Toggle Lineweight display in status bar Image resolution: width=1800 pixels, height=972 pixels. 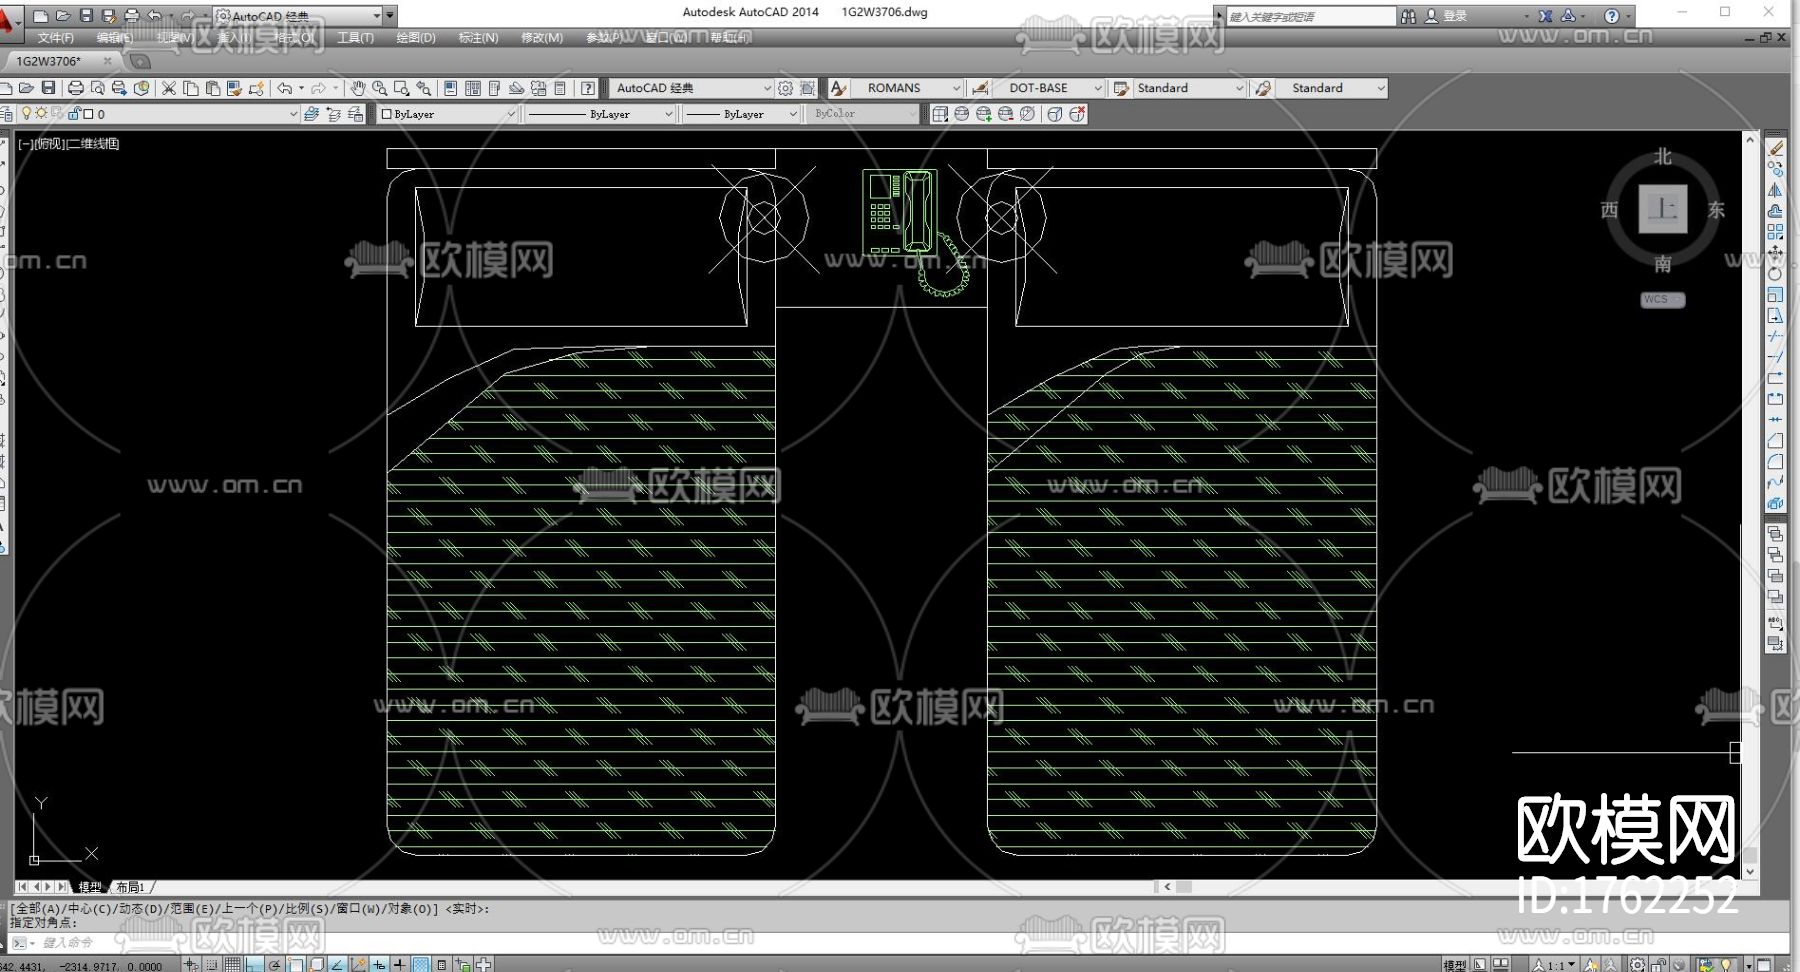click(399, 964)
